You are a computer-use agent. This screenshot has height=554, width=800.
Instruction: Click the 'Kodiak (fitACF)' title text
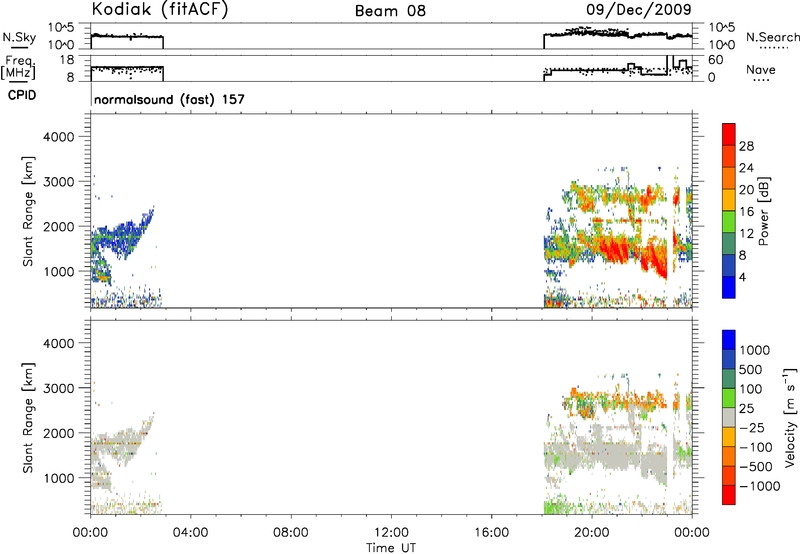pos(160,9)
